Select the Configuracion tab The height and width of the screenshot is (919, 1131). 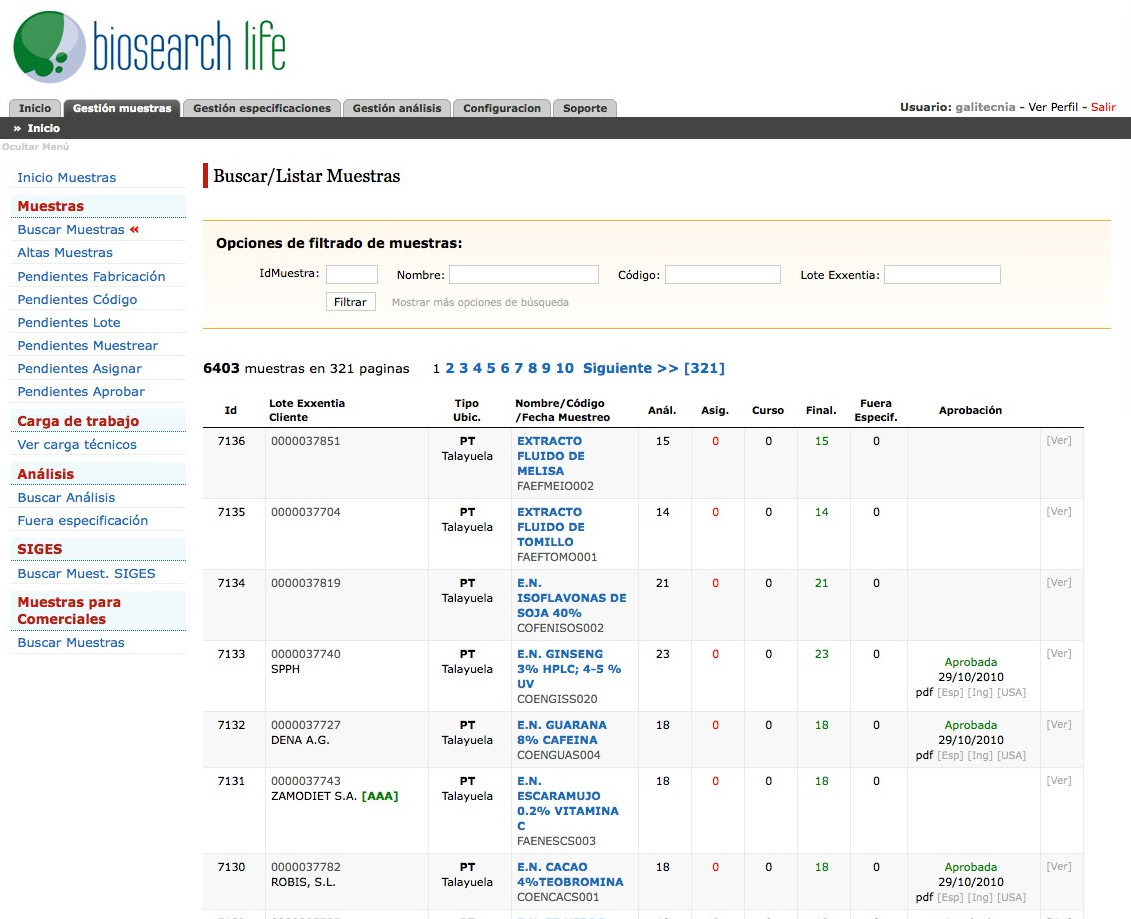502,108
